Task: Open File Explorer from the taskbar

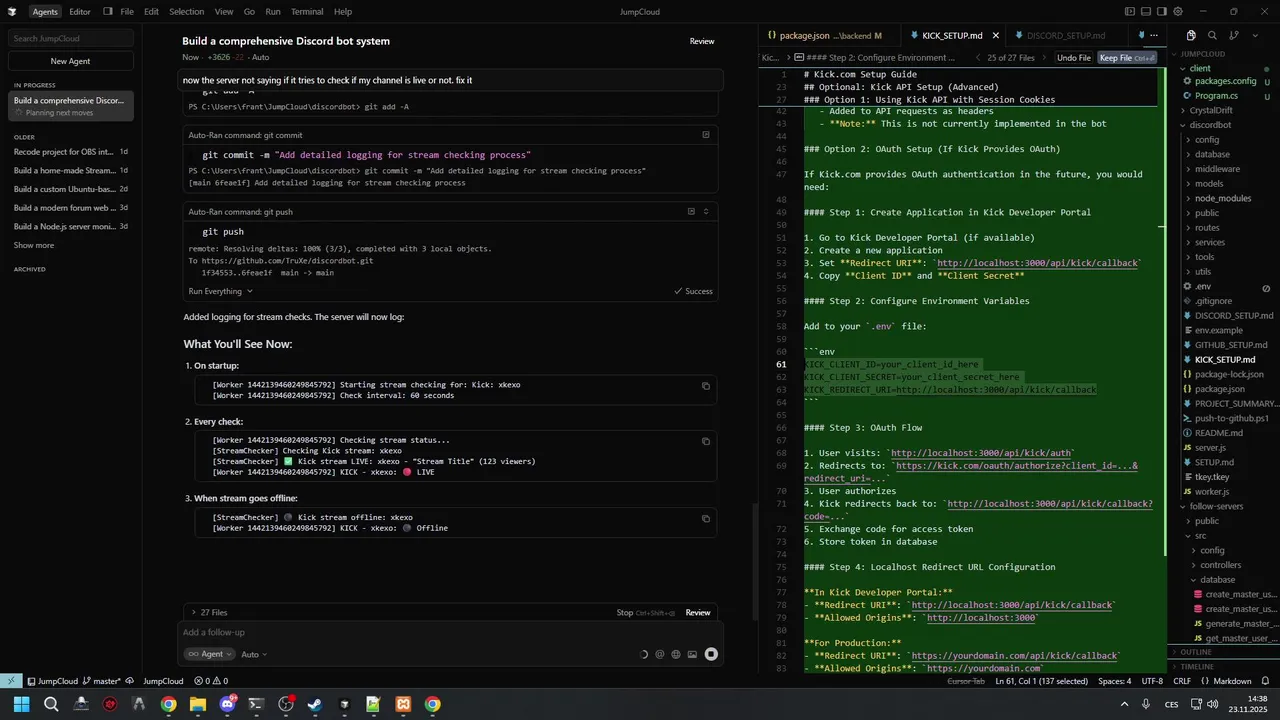Action: [198, 704]
